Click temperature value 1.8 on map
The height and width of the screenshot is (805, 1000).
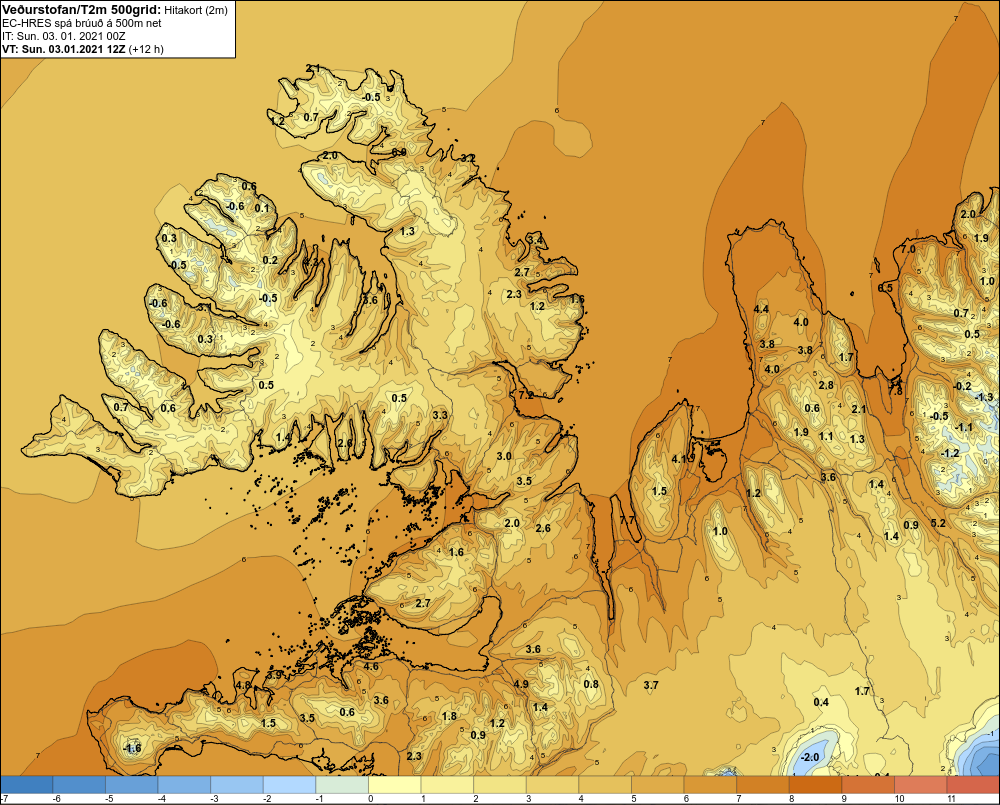point(449,716)
